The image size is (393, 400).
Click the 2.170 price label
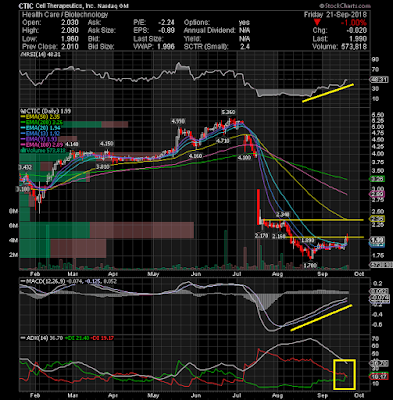click(261, 236)
